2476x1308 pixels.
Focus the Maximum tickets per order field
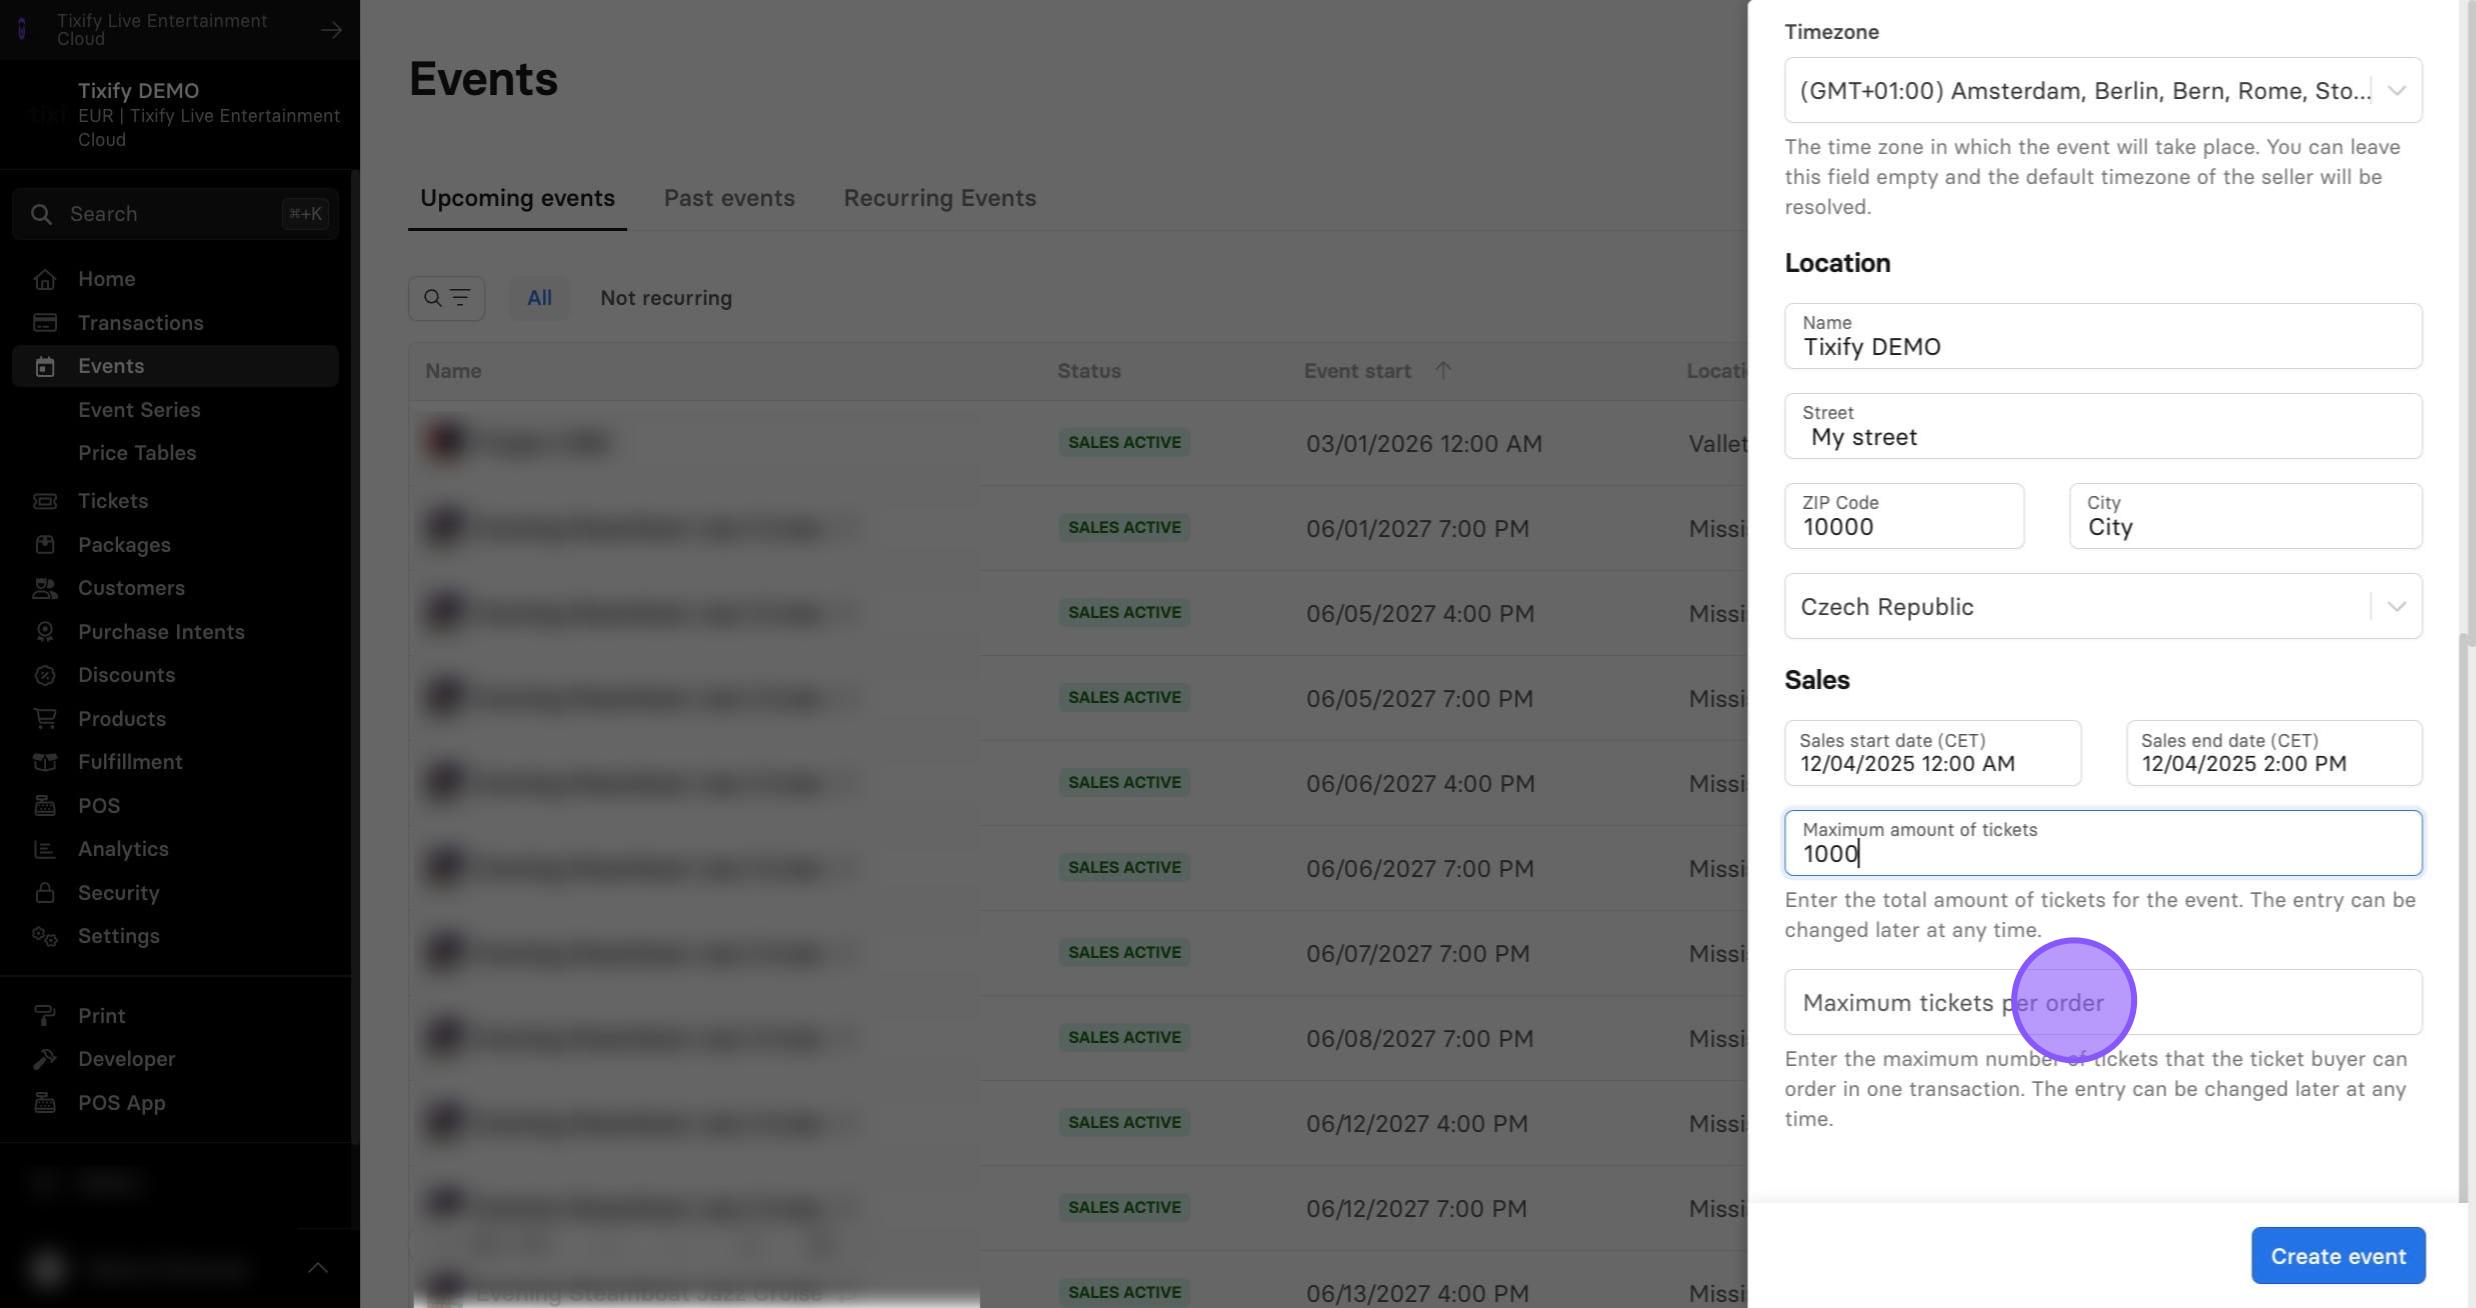pyautogui.click(x=2103, y=1002)
